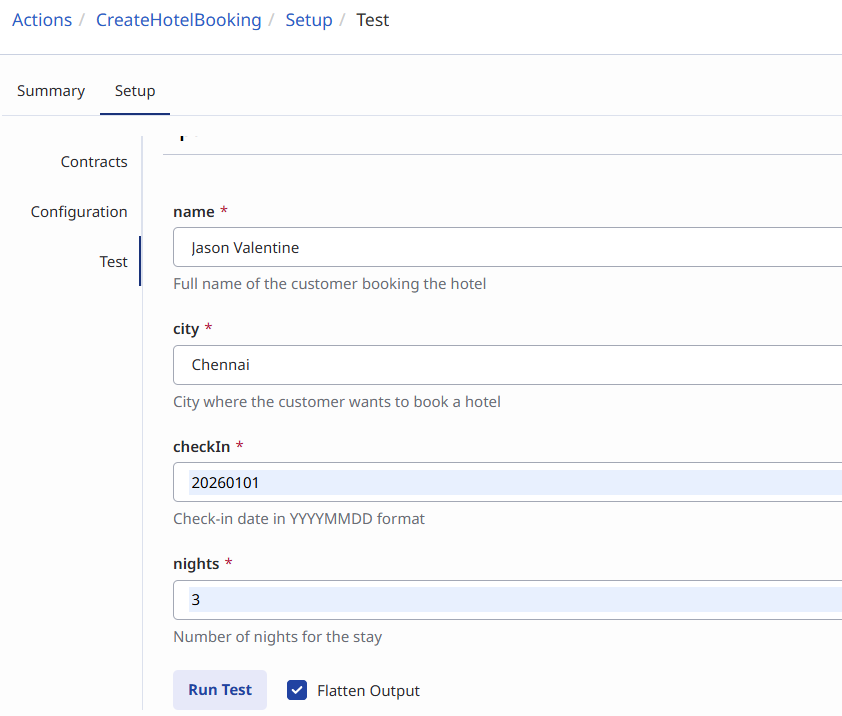Viewport: 842px width, 716px height.
Task: Open the Contracts section in the sidebar
Action: point(94,162)
